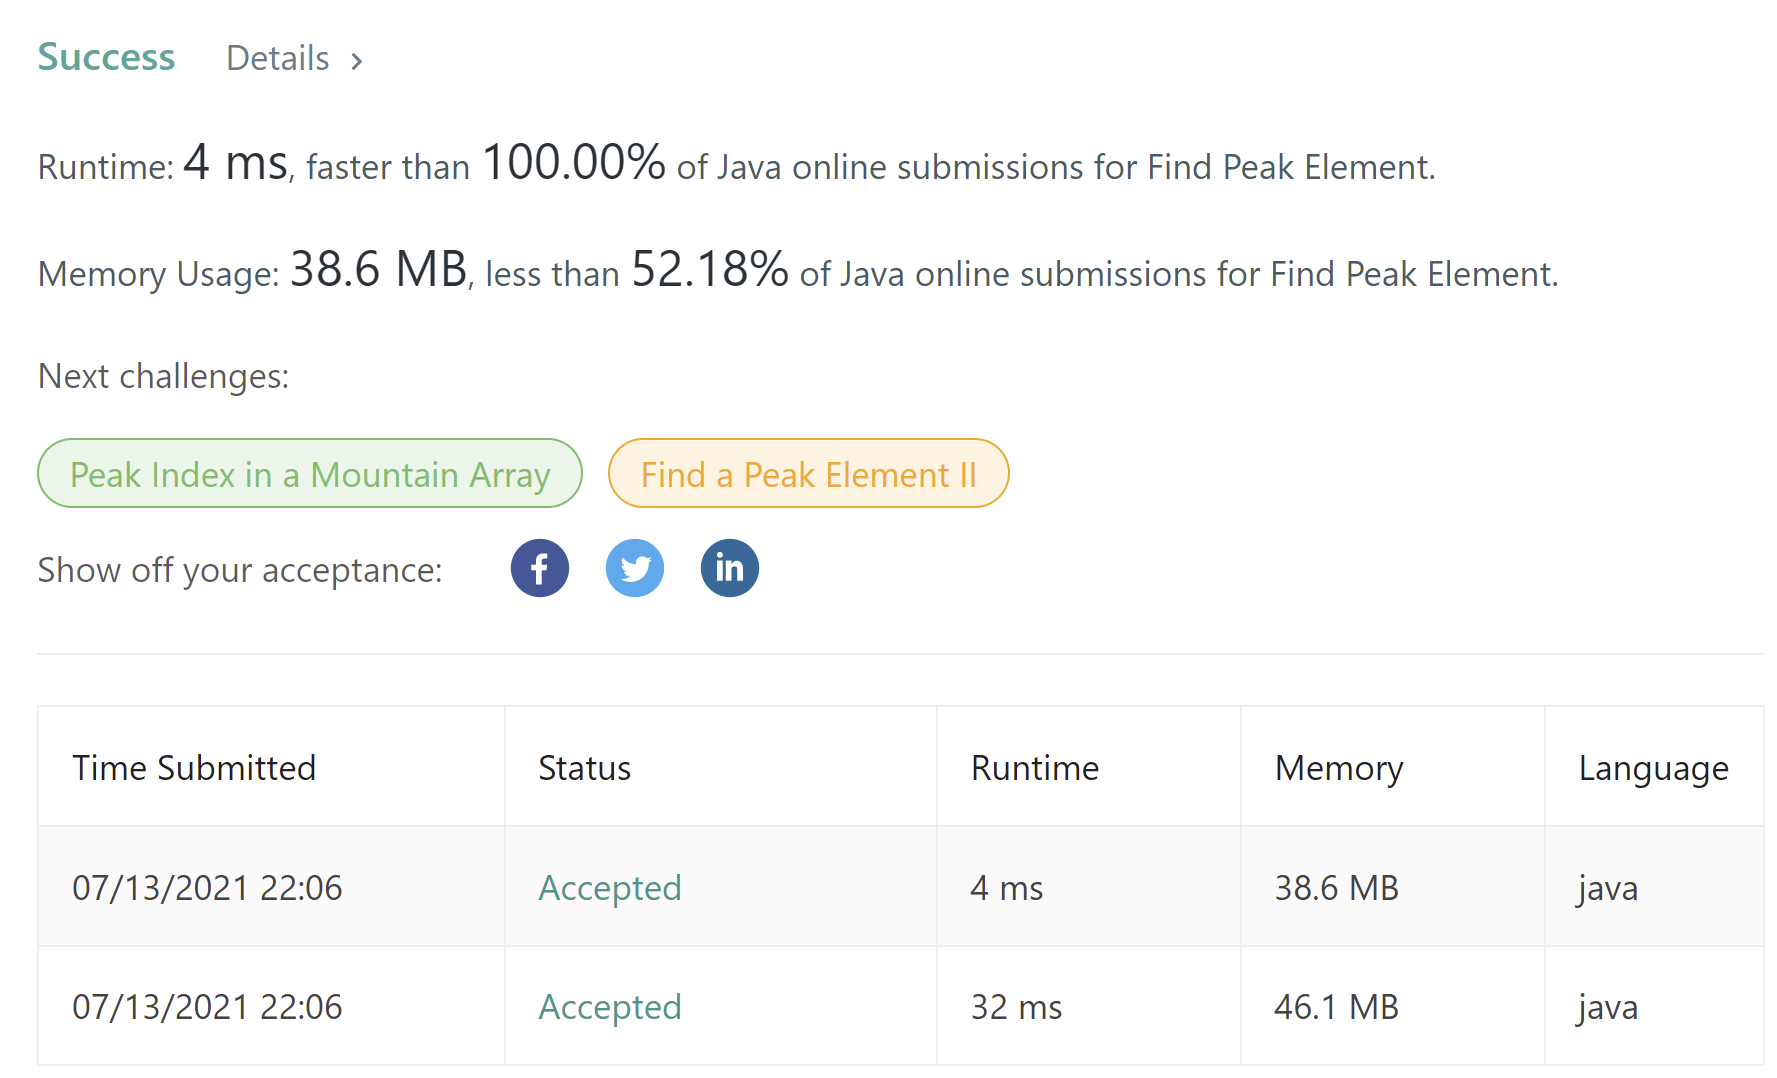Select the 46.1 MB memory cell
The image size is (1777, 1078).
pos(1336,1007)
